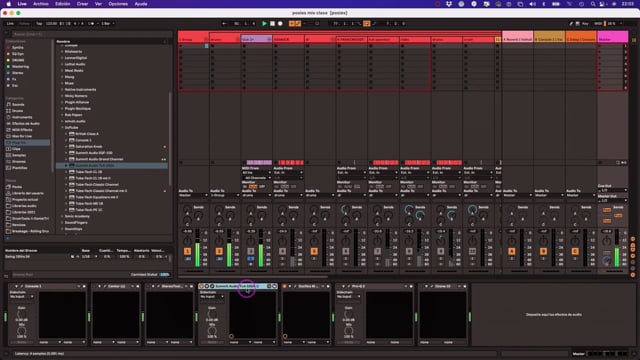
Task: Open the Crear menu
Action: 82,4
